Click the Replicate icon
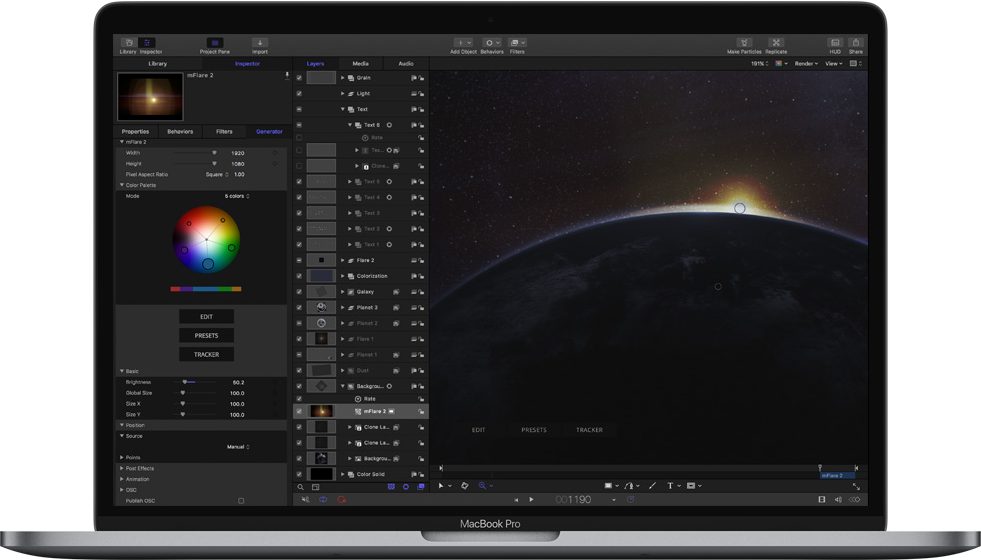 [x=776, y=44]
